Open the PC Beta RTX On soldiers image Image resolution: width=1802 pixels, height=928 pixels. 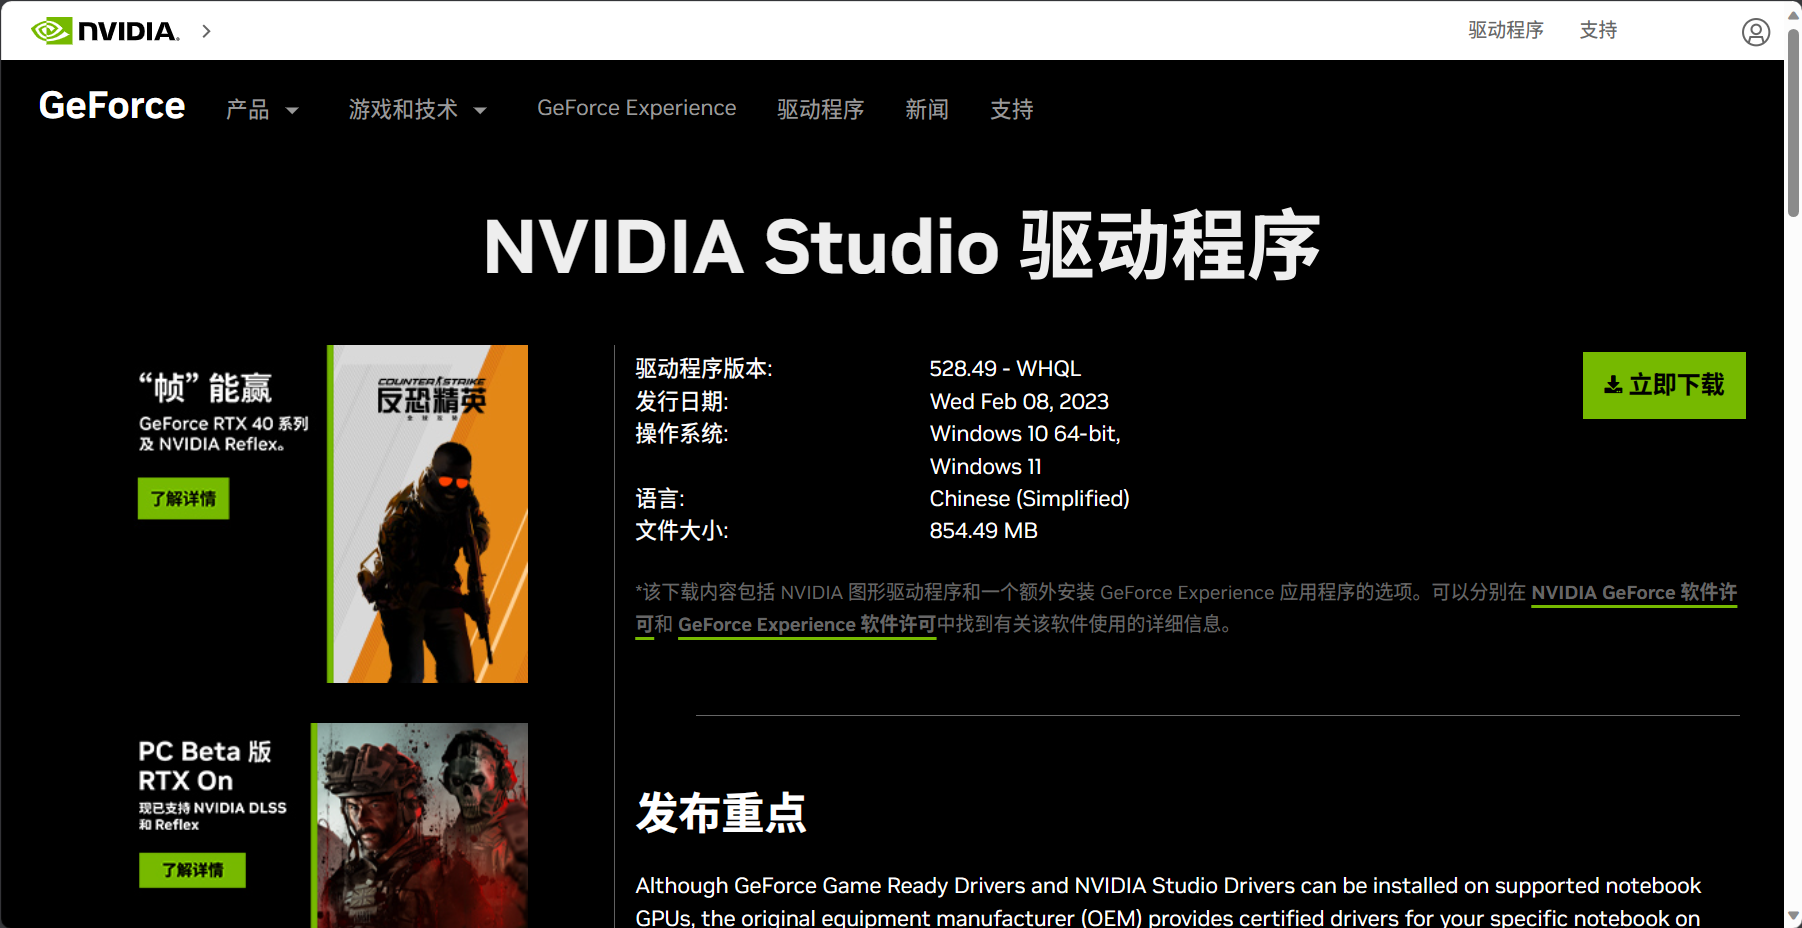pyautogui.click(x=419, y=825)
